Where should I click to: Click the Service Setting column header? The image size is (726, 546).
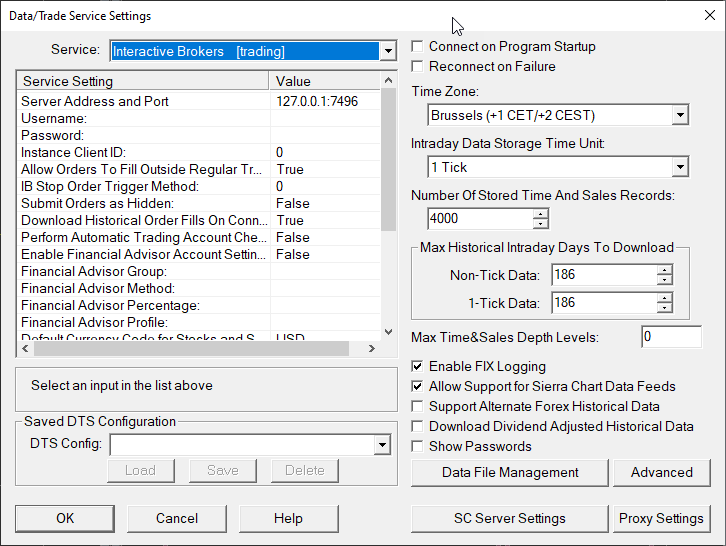(143, 81)
